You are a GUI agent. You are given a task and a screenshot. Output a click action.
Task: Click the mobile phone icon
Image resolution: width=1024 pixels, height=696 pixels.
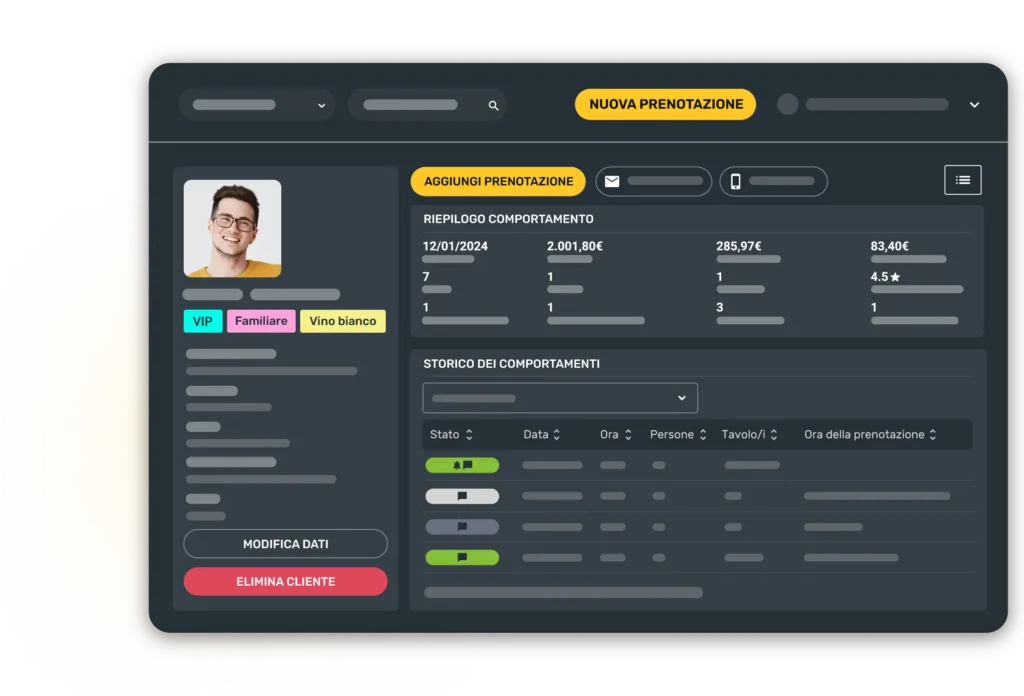(x=736, y=181)
